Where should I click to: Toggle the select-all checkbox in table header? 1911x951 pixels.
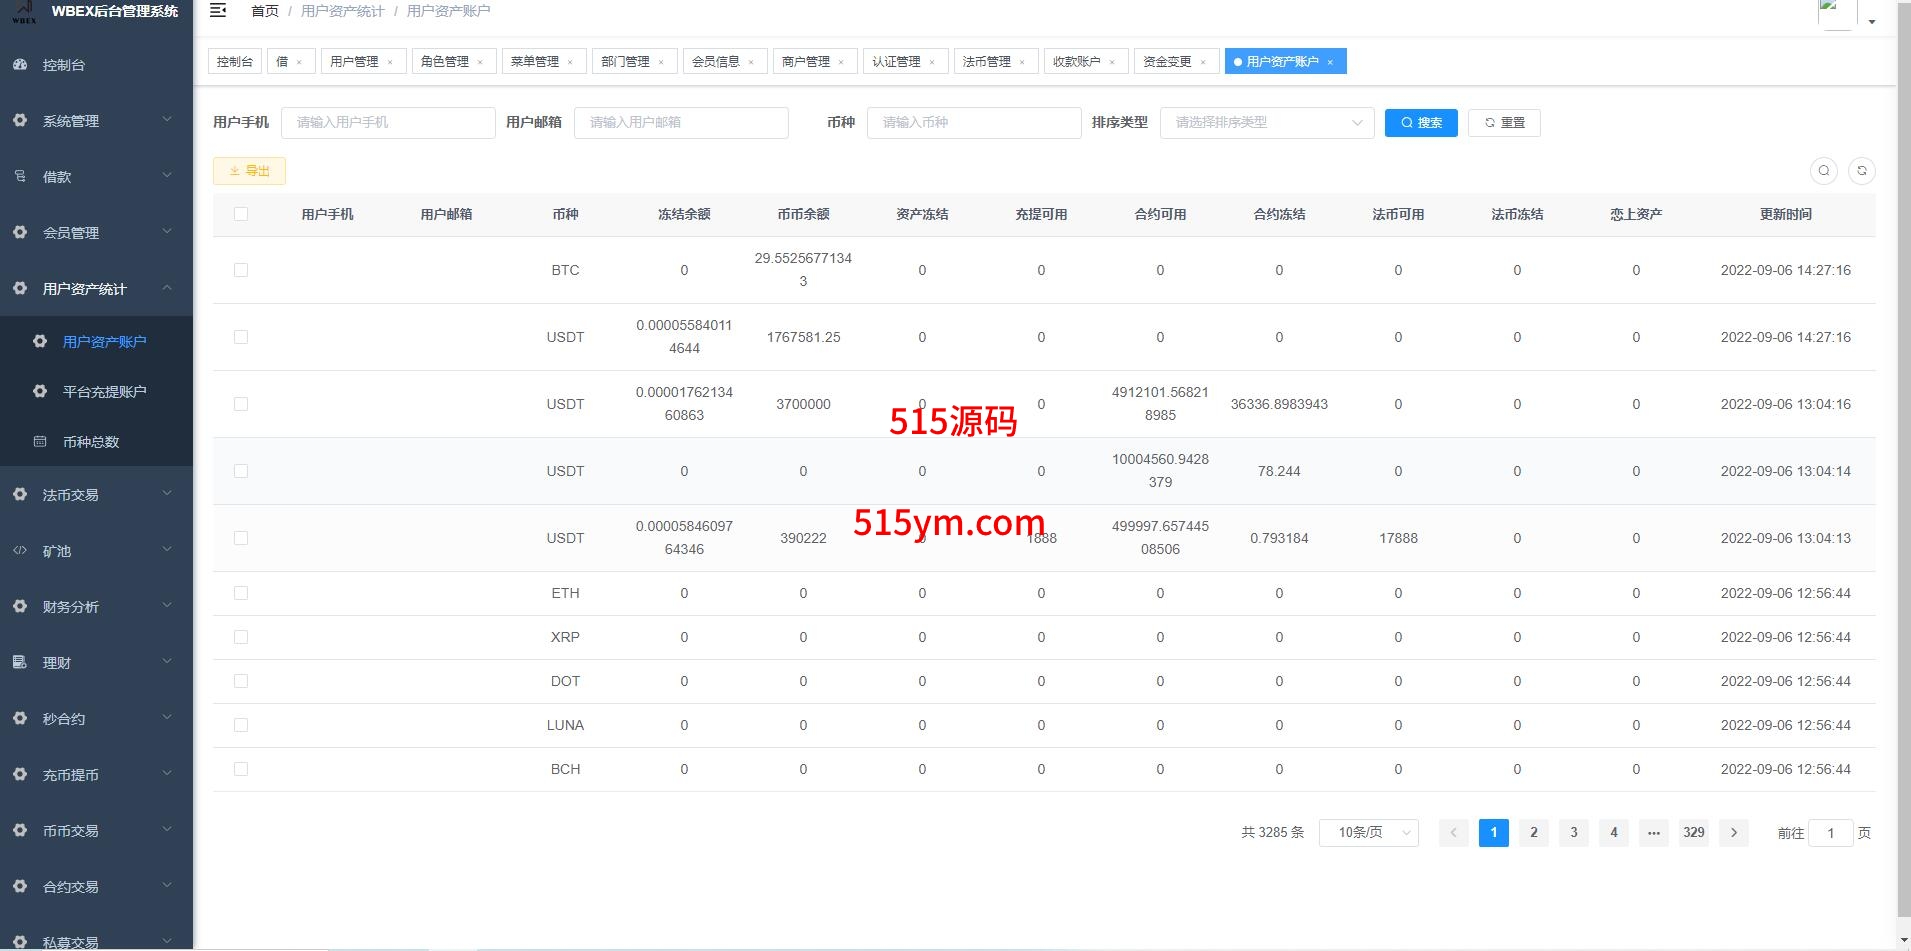[x=240, y=214]
